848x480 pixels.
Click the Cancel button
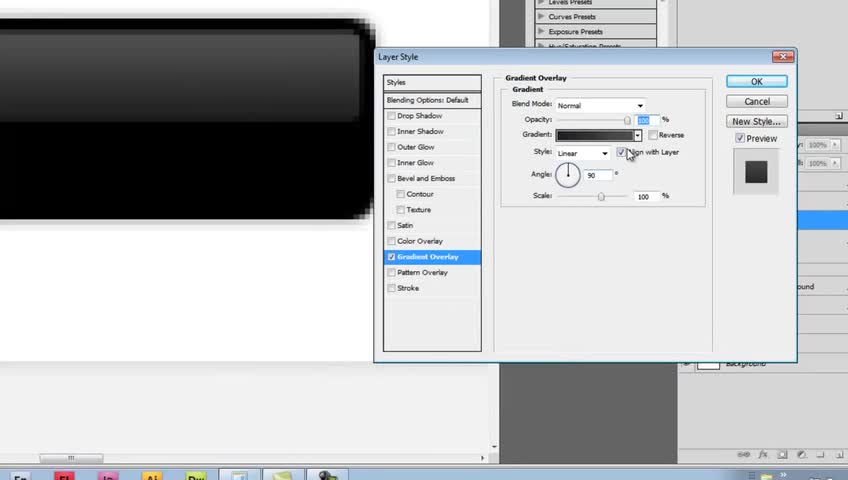pyautogui.click(x=757, y=101)
